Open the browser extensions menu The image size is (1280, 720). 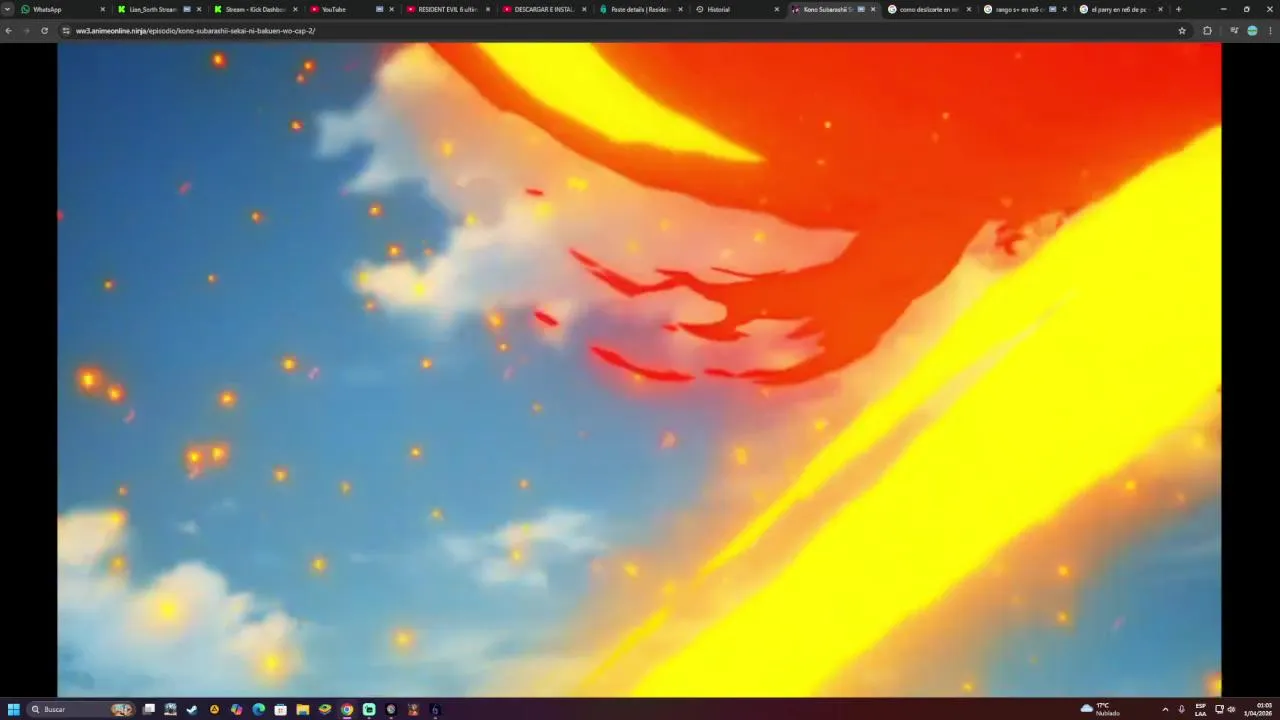[1207, 31]
